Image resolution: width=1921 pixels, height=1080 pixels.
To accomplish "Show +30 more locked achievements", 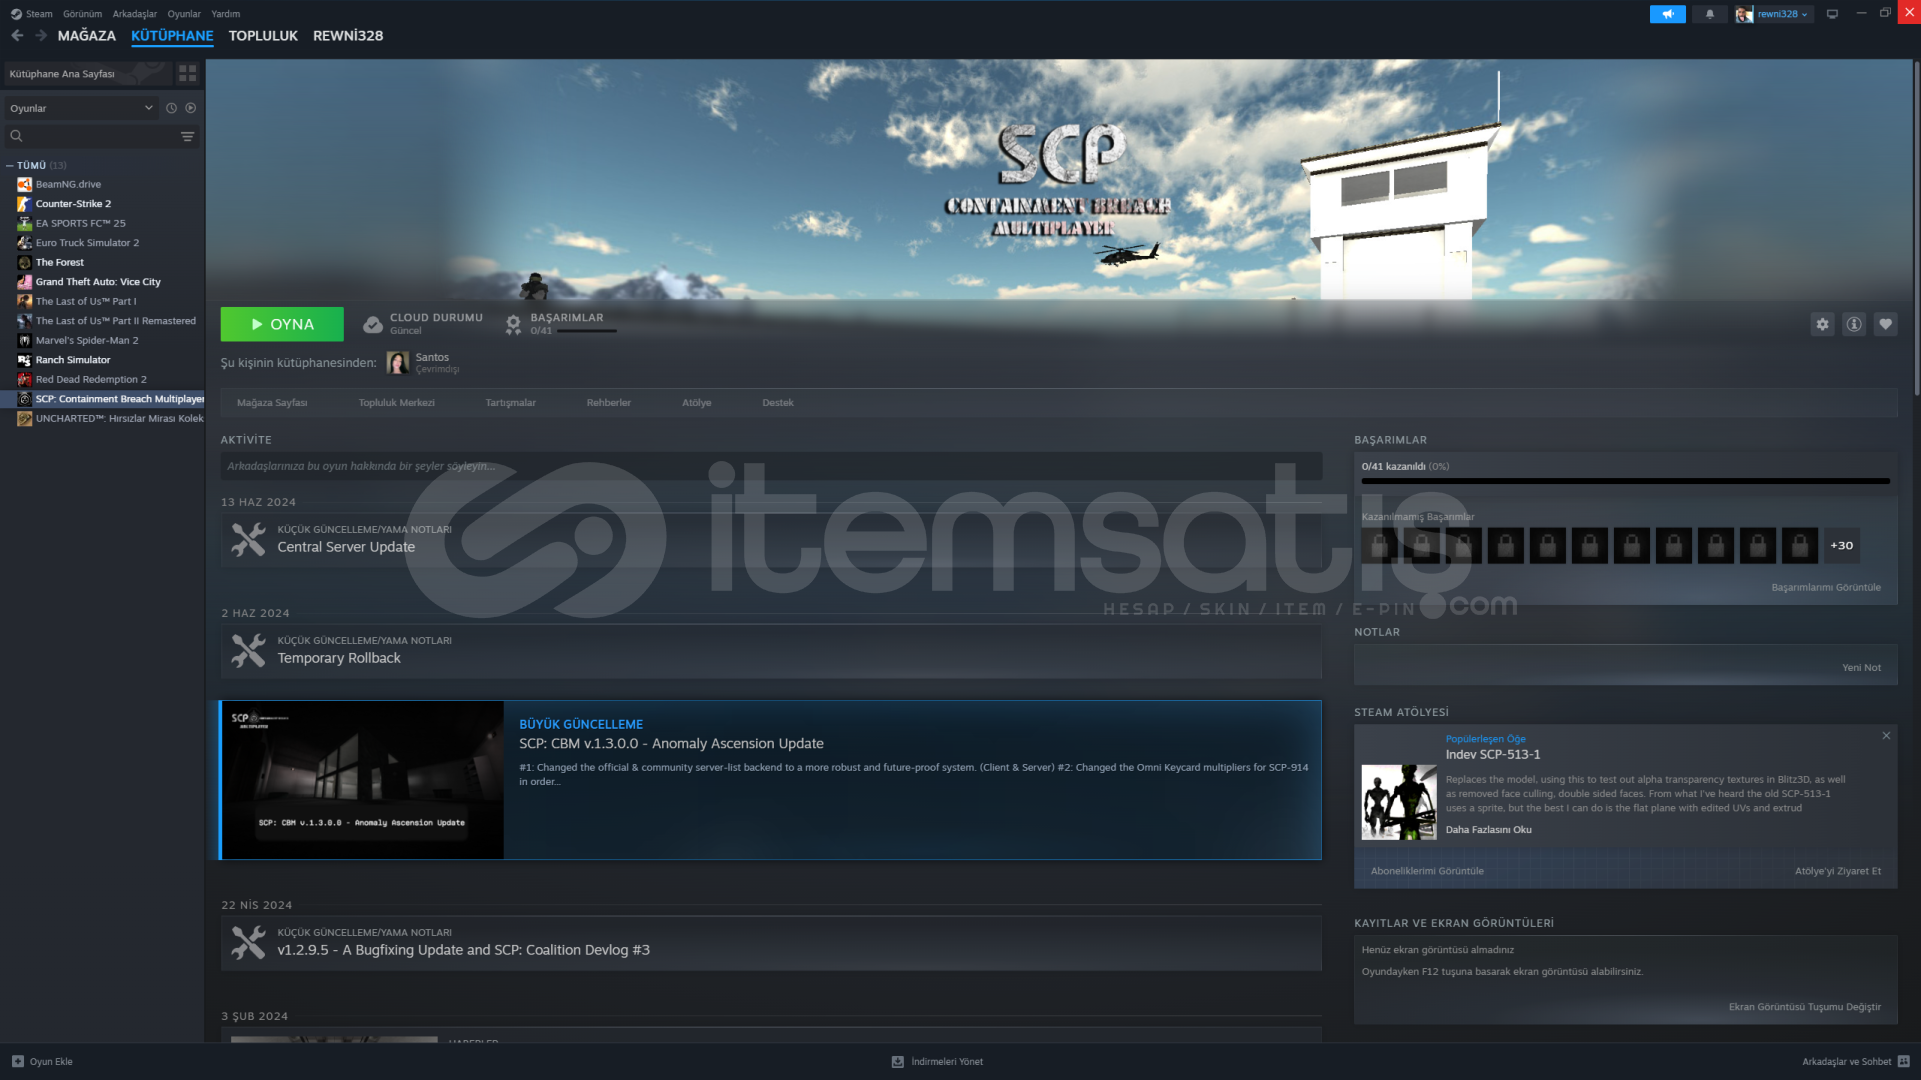I will [x=1841, y=545].
